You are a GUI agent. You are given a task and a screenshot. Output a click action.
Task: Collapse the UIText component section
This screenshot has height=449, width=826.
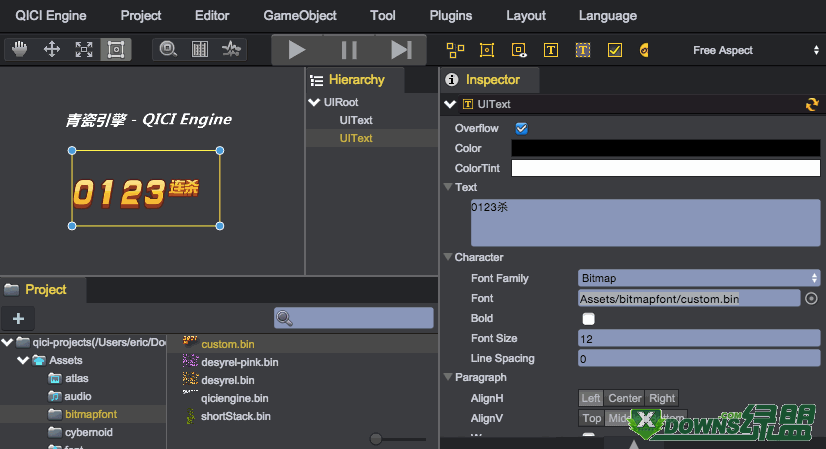click(450, 104)
